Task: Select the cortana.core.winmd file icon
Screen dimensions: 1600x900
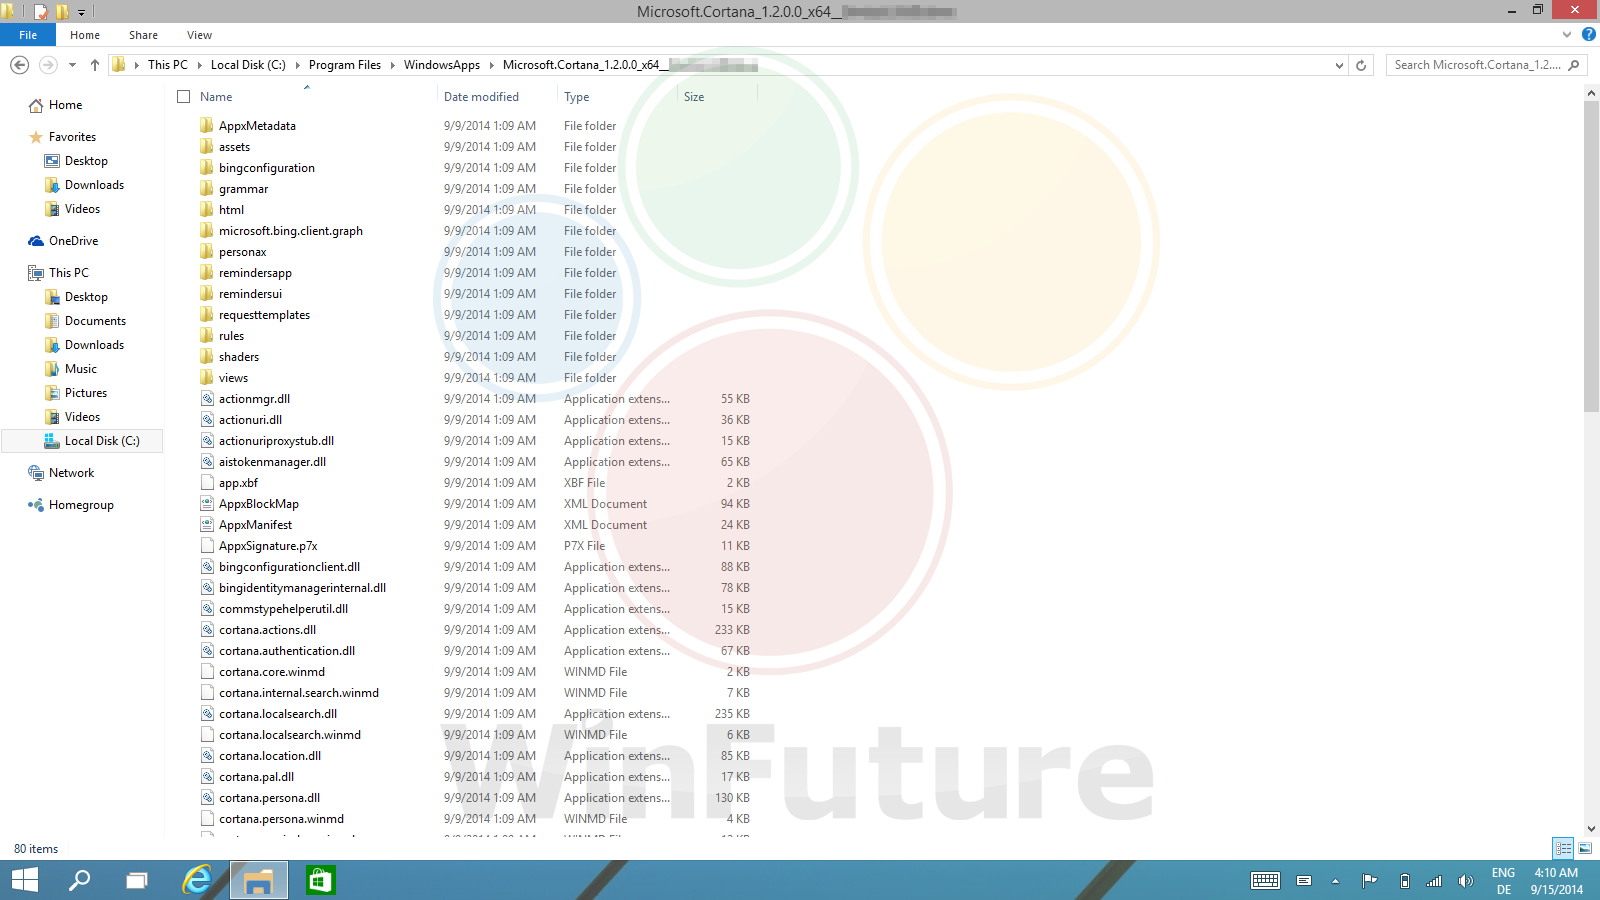Action: (207, 672)
